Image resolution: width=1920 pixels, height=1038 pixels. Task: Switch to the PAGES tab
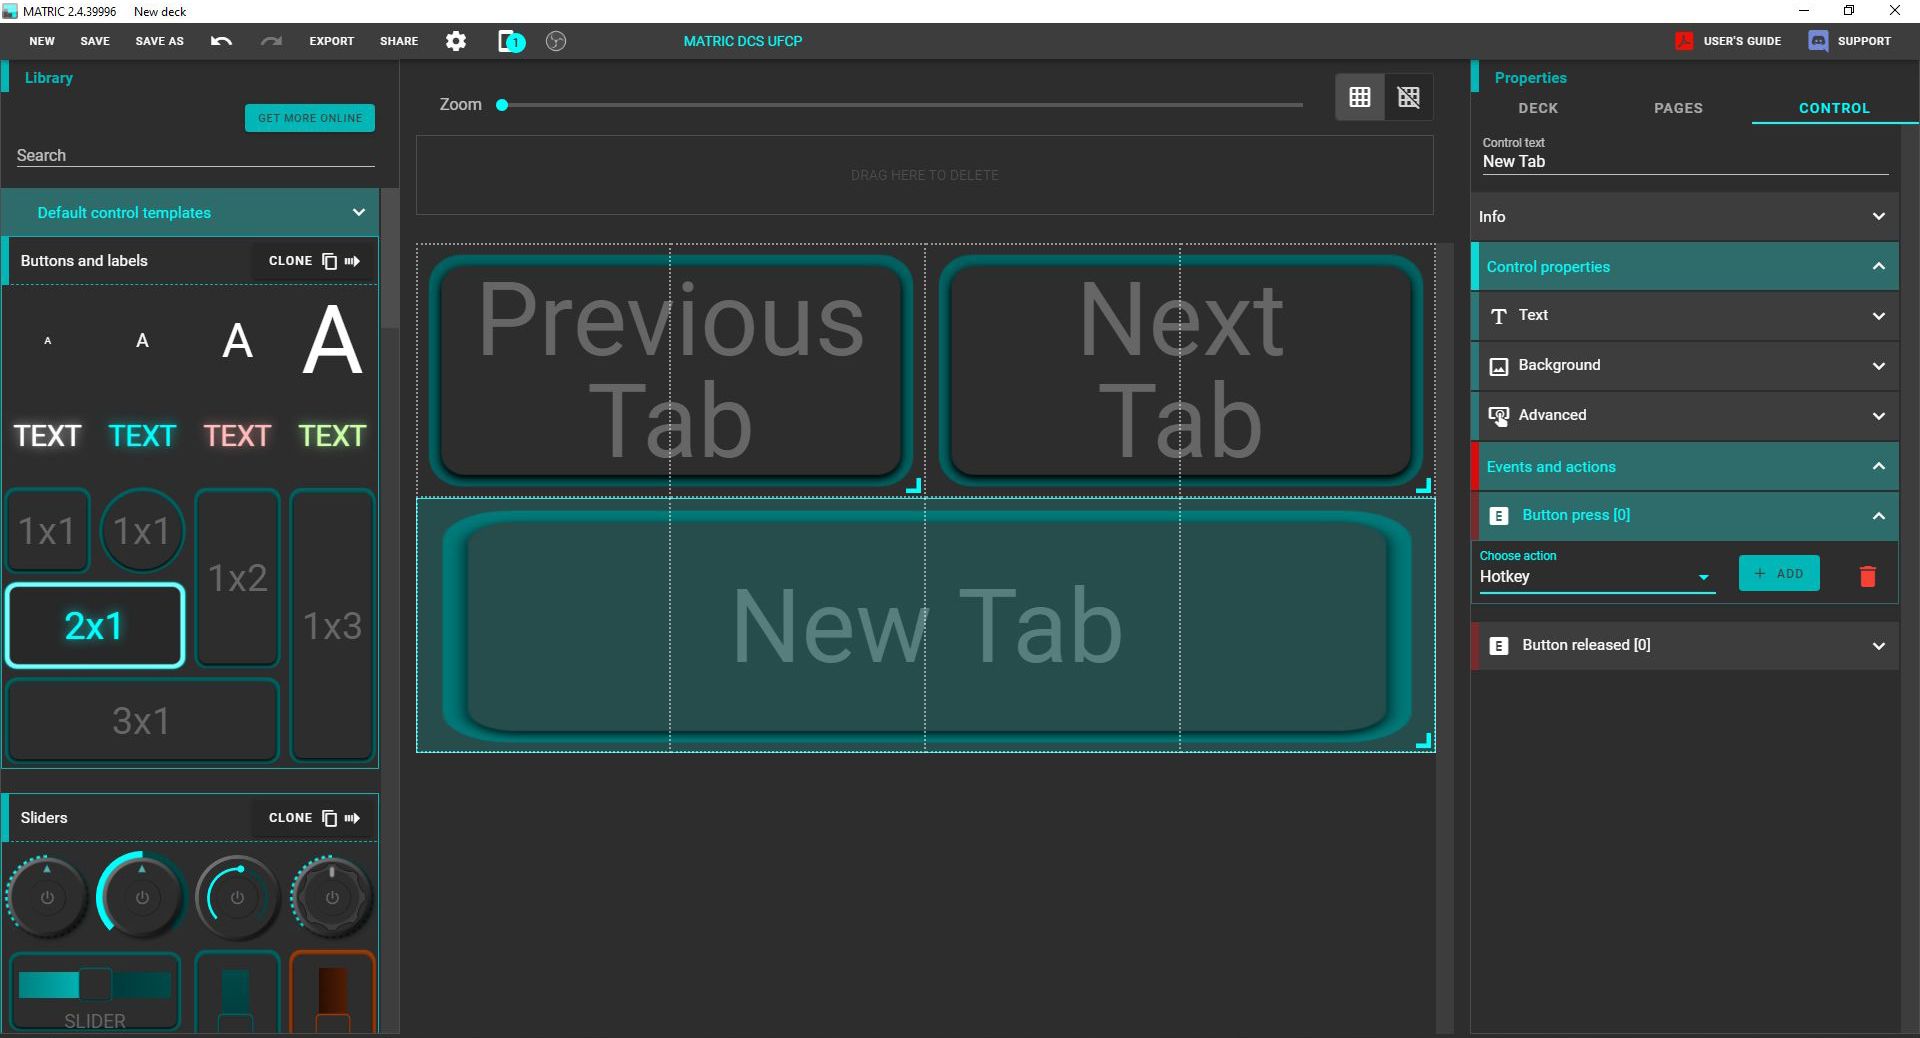(1677, 108)
